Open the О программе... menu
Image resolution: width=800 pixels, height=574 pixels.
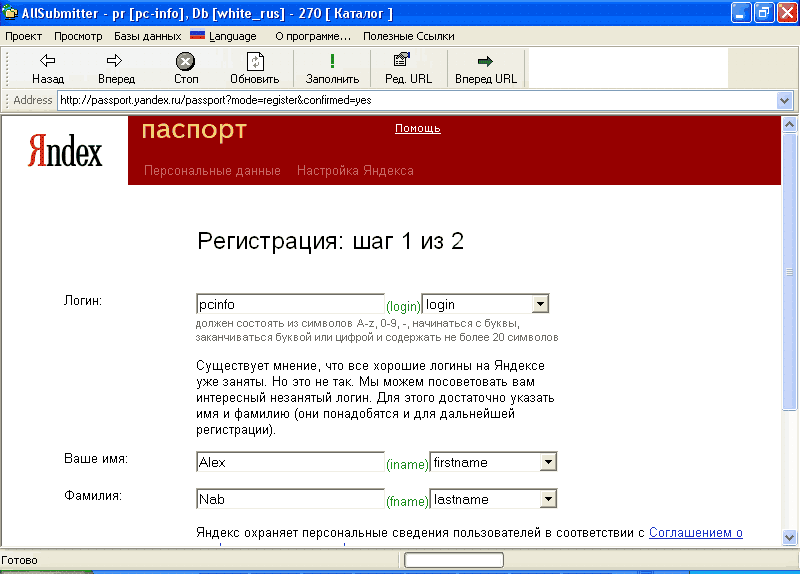point(313,36)
